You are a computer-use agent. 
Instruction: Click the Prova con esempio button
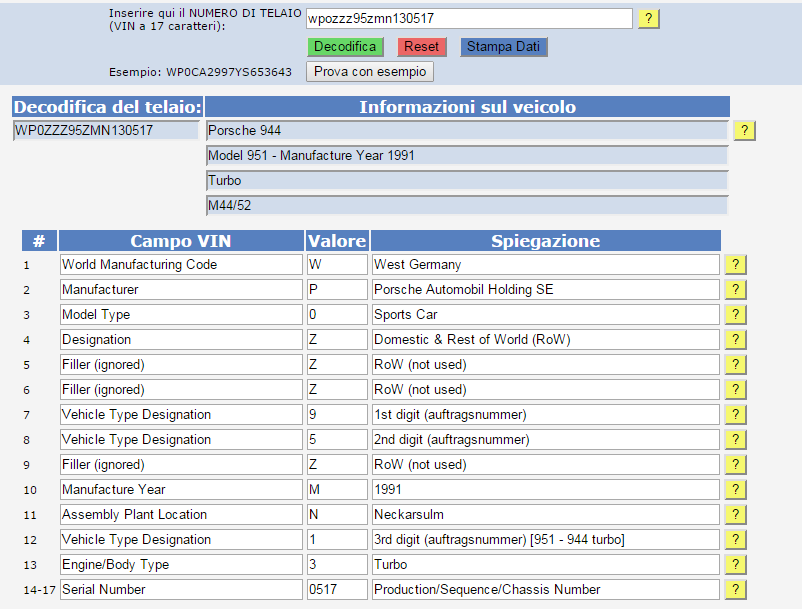[x=370, y=72]
